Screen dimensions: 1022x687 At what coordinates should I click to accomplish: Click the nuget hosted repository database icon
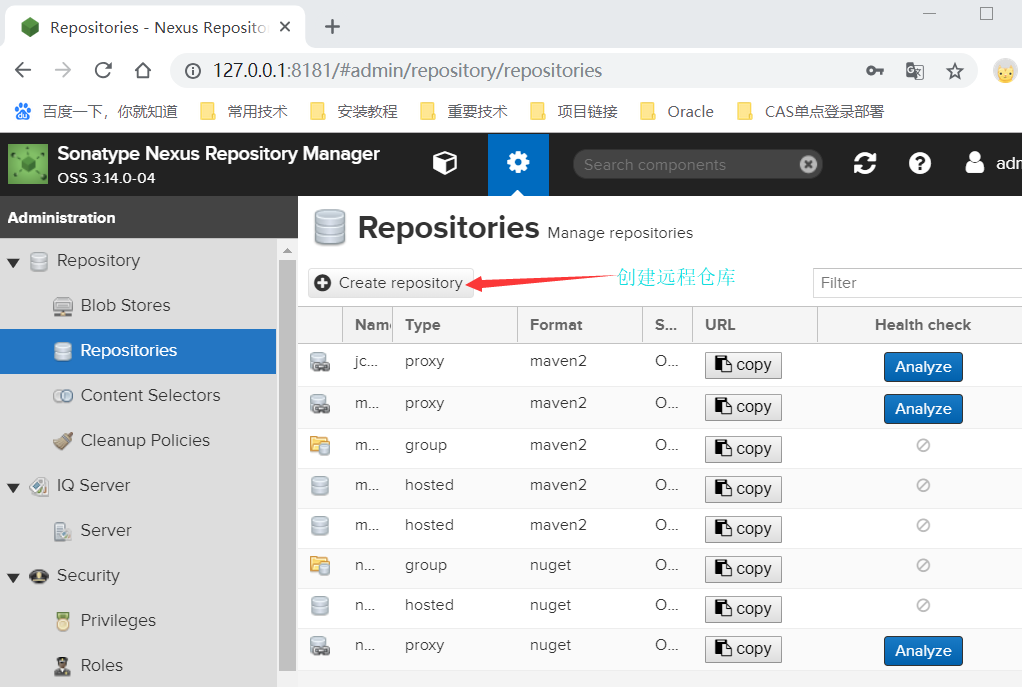pyautogui.click(x=319, y=606)
